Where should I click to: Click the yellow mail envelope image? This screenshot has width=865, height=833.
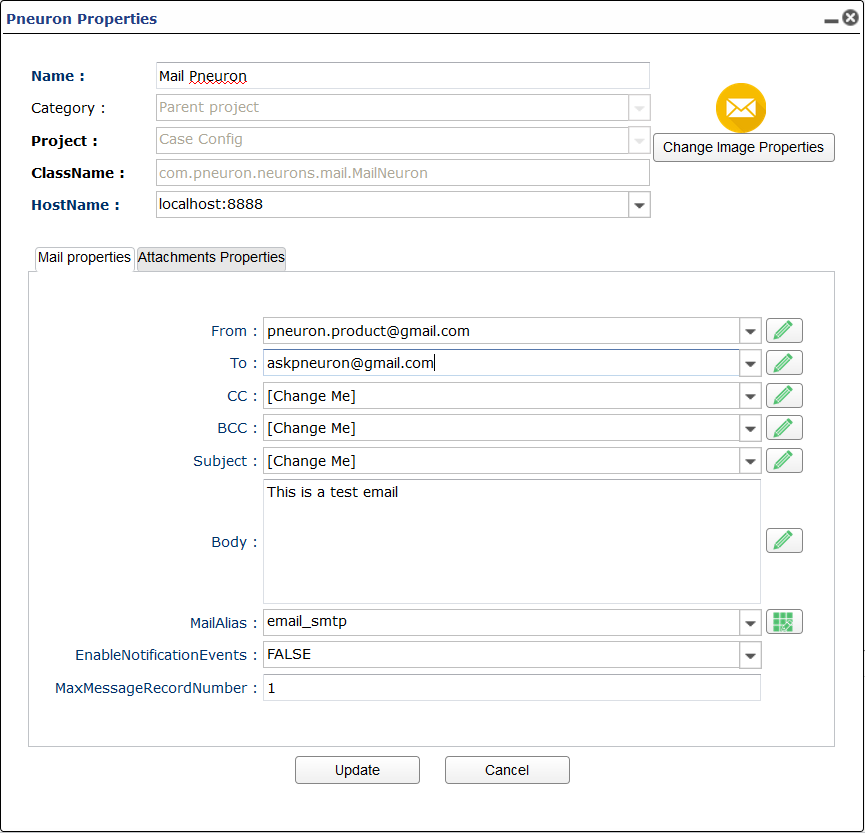pos(740,108)
